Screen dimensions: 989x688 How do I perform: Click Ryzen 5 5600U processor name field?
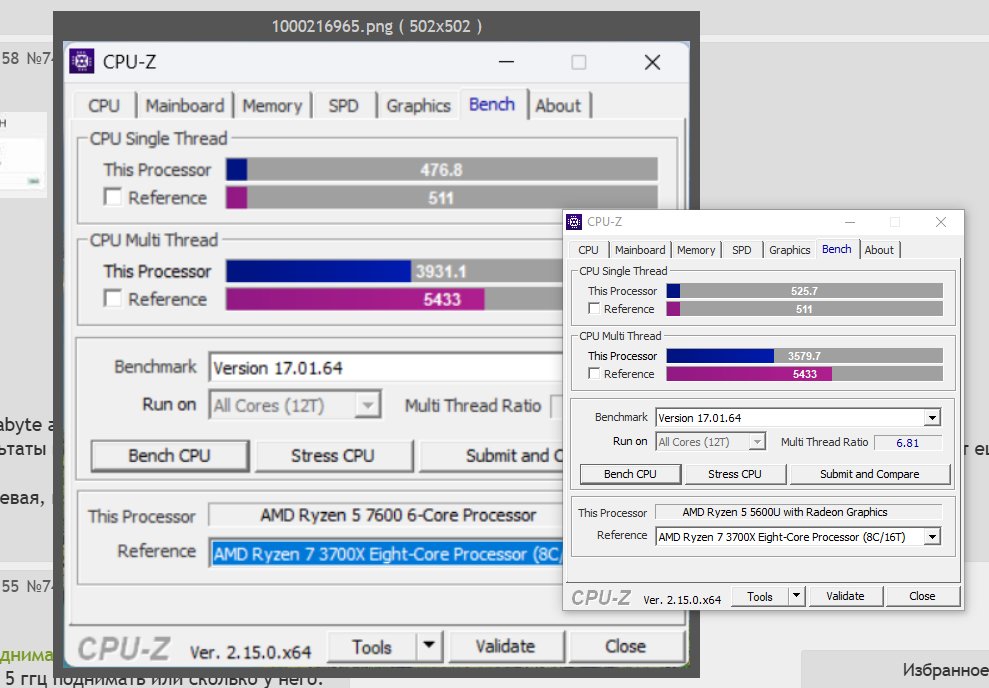click(x=799, y=512)
